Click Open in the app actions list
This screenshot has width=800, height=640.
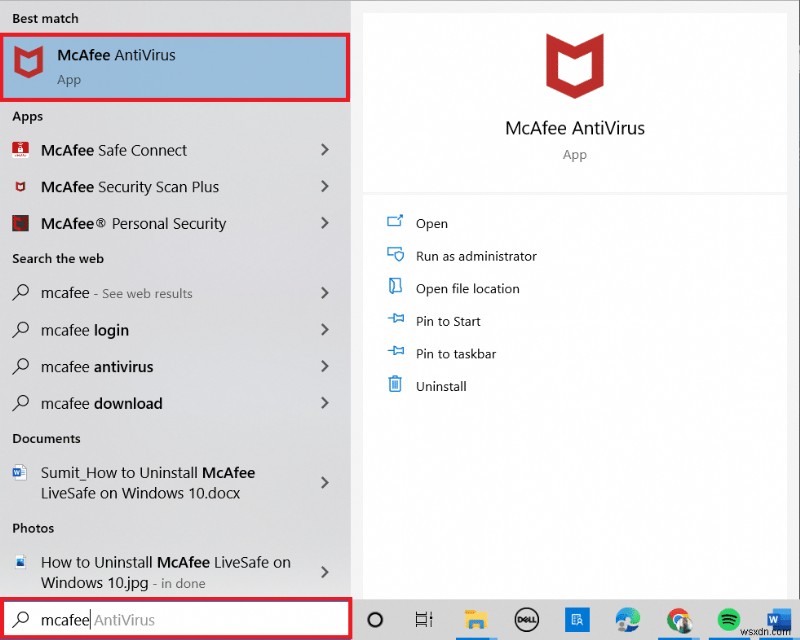432,224
